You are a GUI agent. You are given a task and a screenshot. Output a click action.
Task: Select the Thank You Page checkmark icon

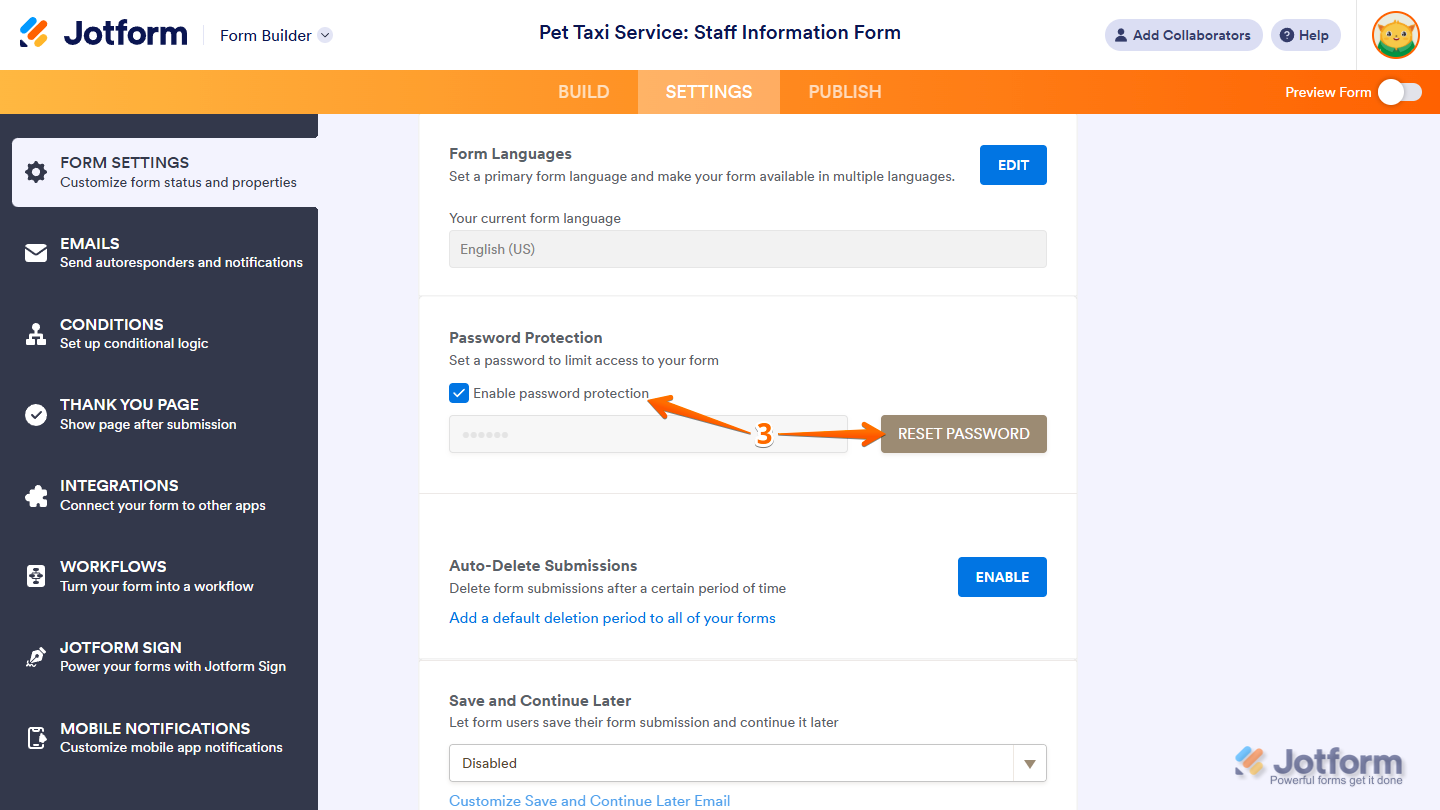coord(36,414)
